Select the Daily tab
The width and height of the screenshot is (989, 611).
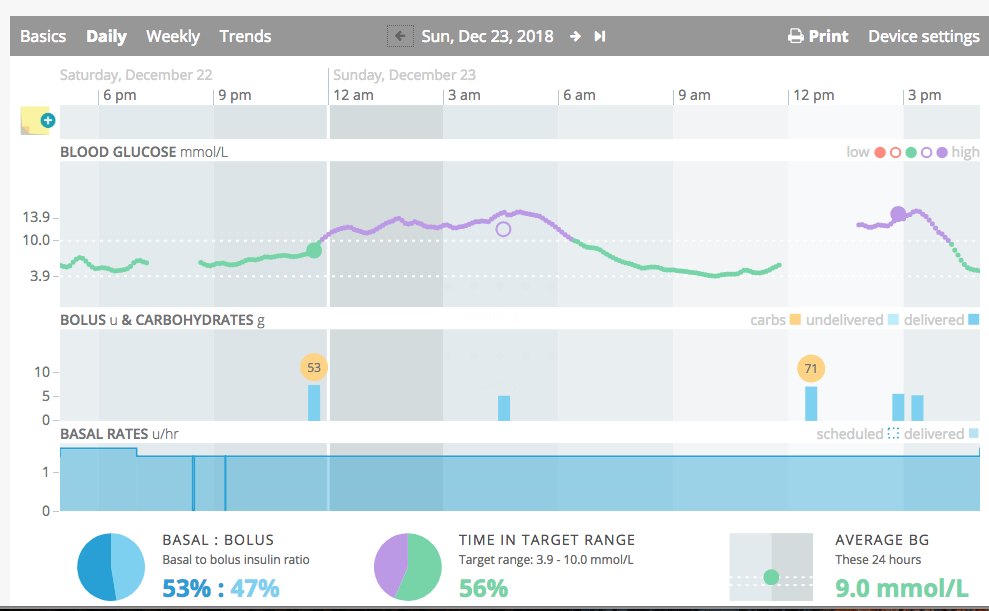107,37
